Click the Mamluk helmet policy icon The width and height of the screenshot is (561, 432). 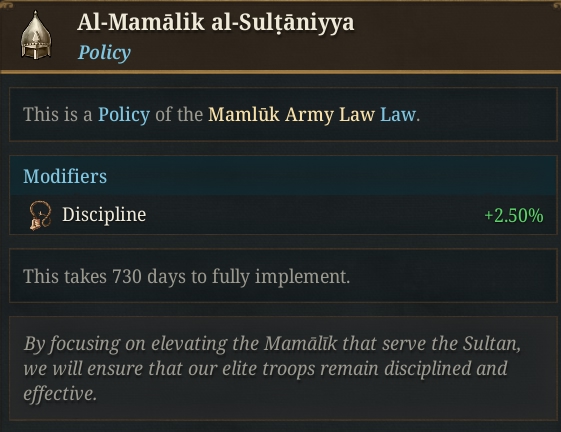point(36,35)
